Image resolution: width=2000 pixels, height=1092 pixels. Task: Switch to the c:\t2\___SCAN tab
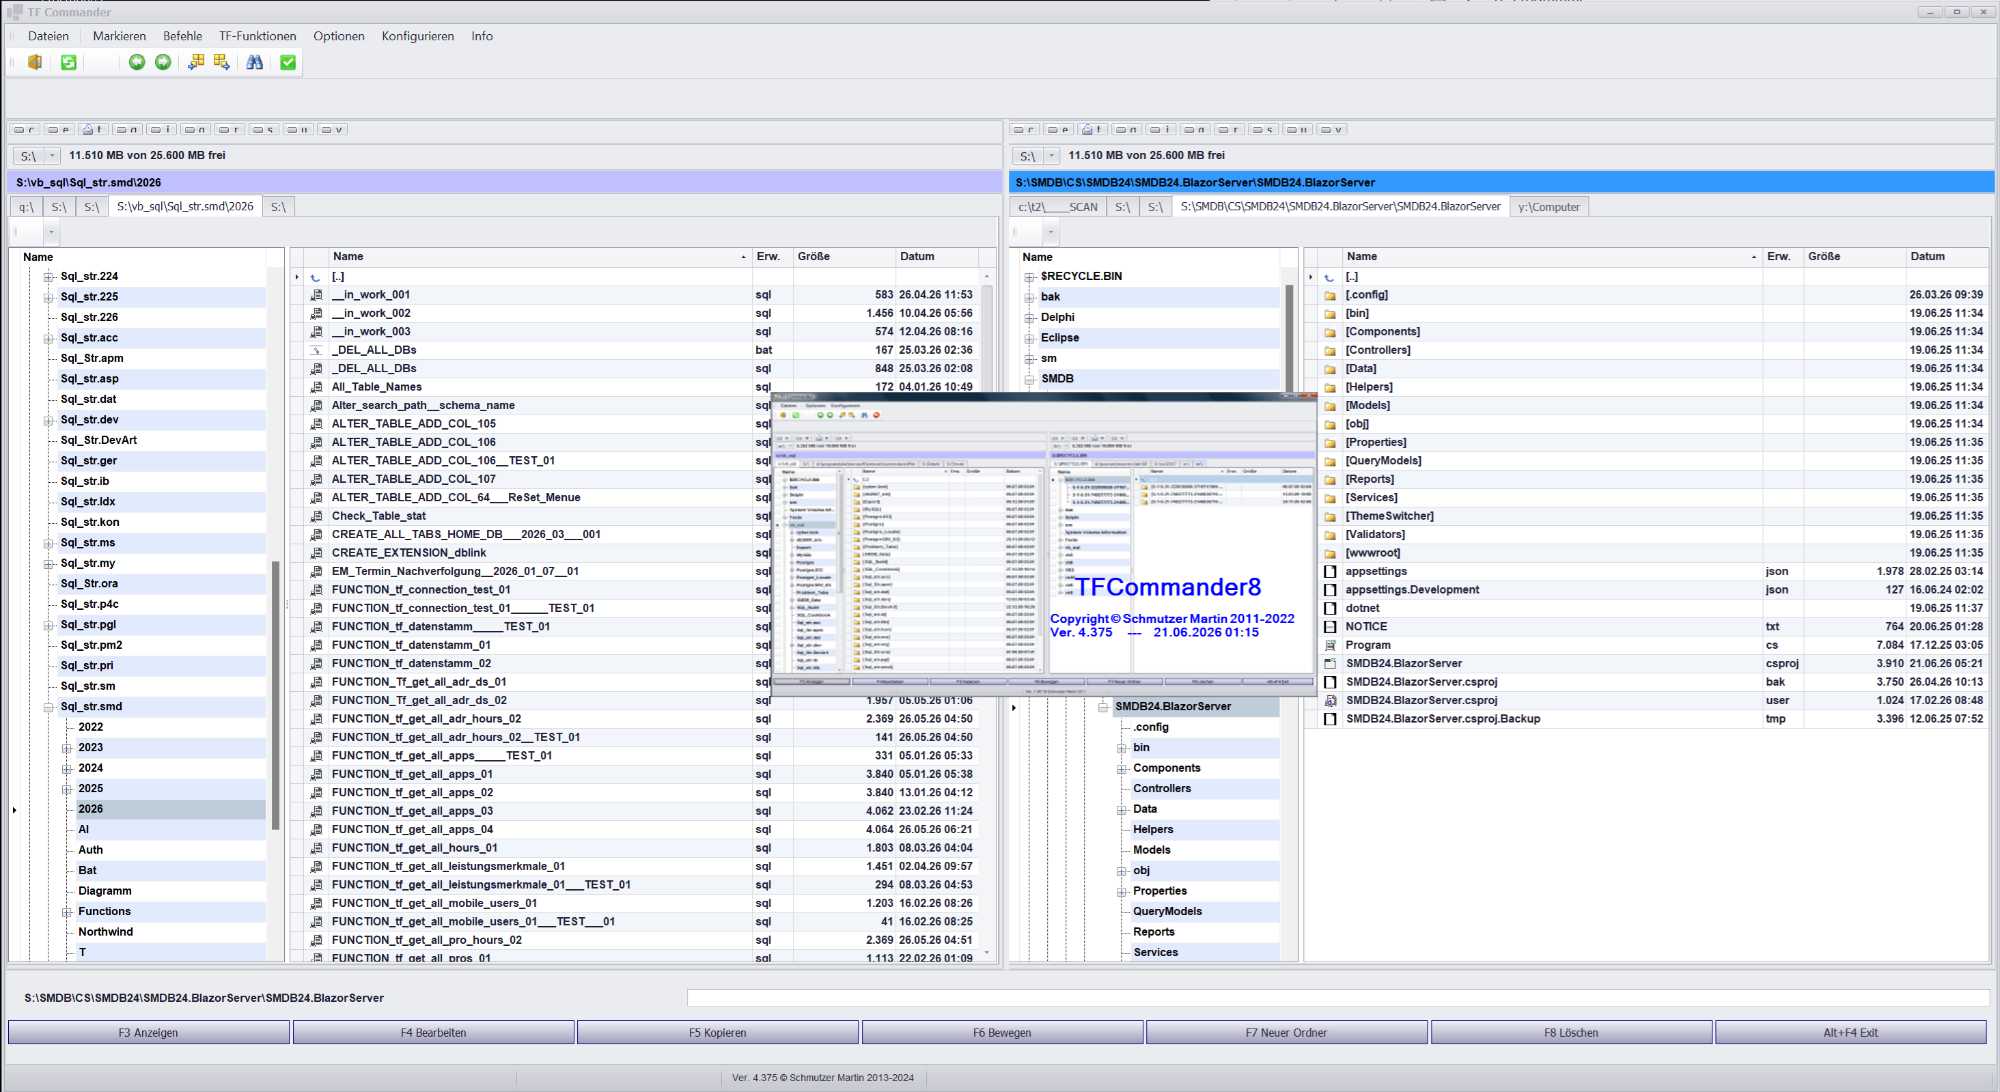[x=1058, y=207]
